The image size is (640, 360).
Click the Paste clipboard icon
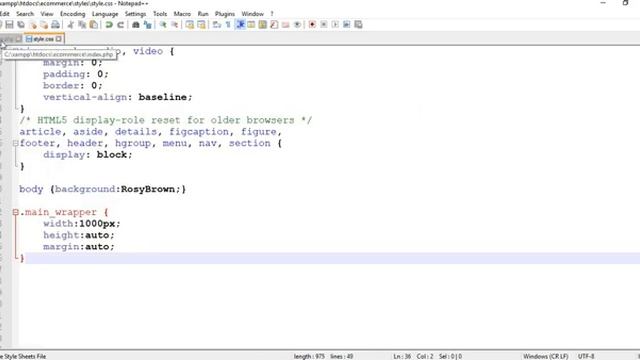tap(93, 25)
